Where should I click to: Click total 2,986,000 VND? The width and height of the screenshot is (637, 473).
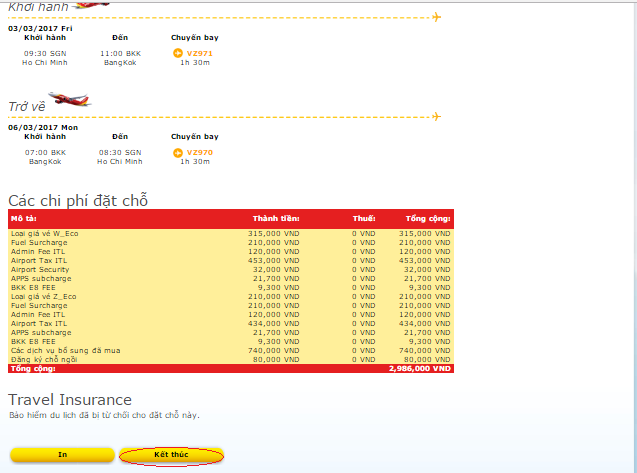pos(420,369)
